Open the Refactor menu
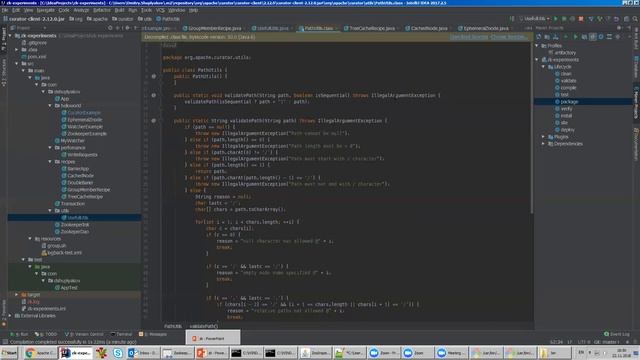This screenshot has height=360, width=640. [x=102, y=10]
